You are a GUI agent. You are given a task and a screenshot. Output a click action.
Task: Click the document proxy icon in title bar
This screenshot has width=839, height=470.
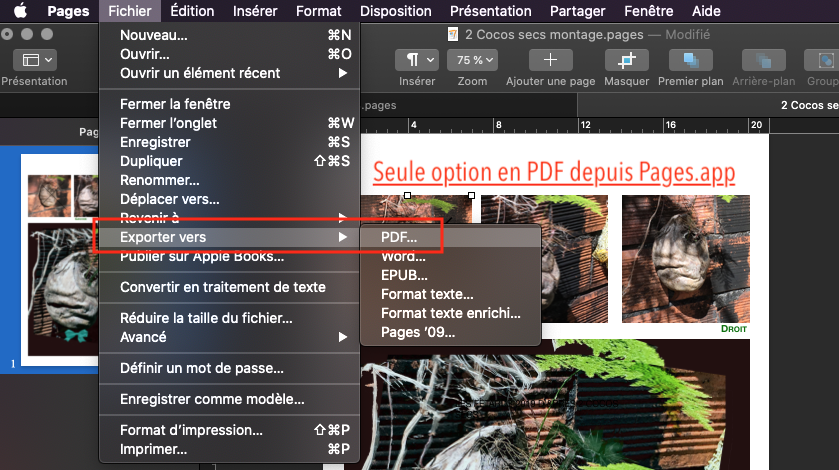click(453, 35)
